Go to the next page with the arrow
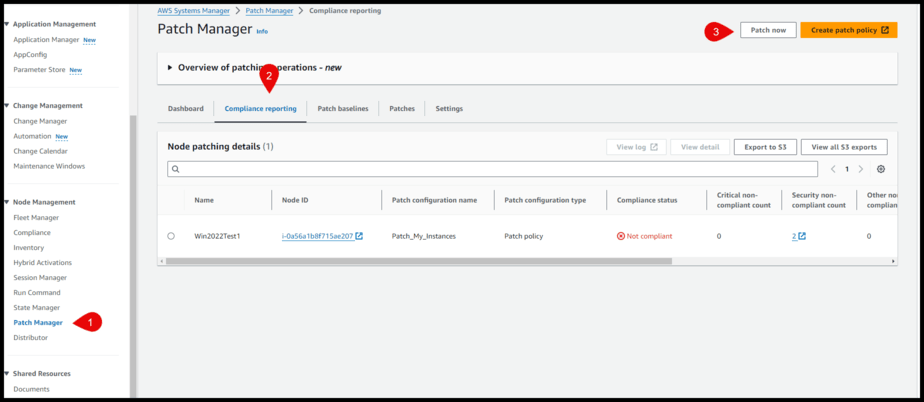The image size is (924, 402). [x=861, y=169]
